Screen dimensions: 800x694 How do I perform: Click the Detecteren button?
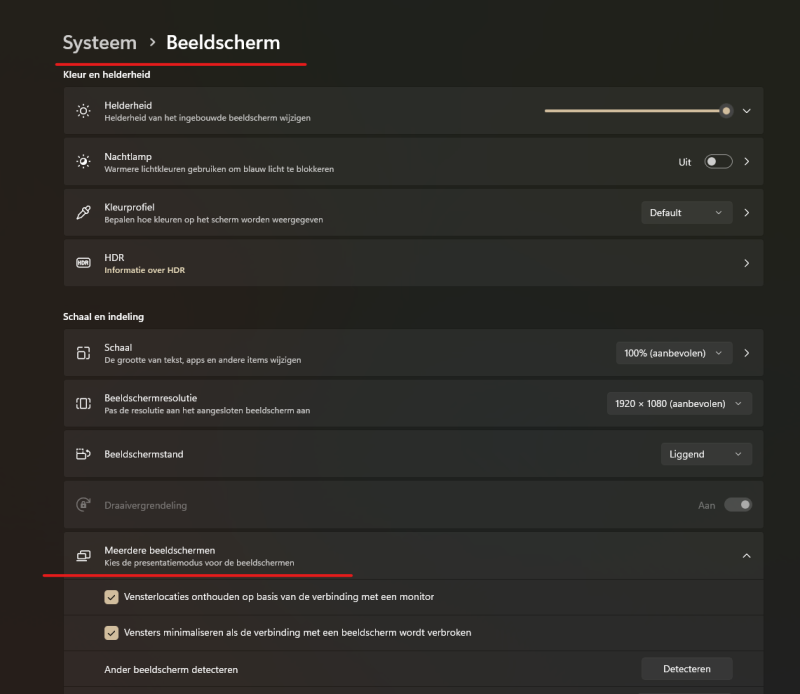(x=687, y=669)
